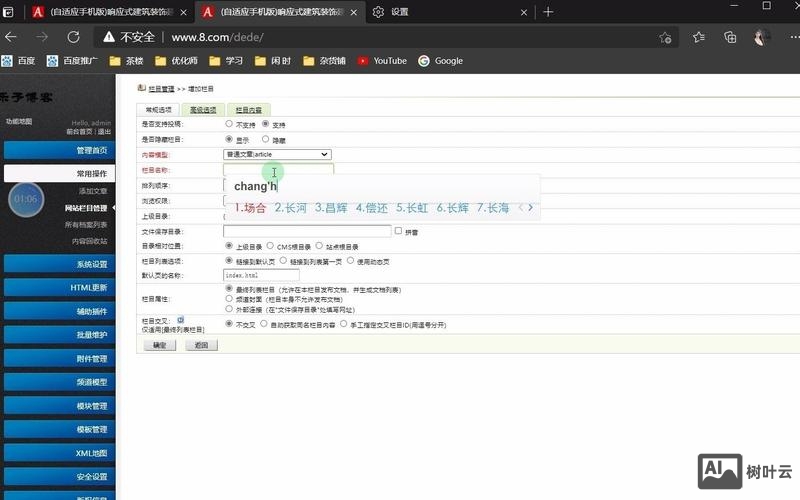Image resolution: width=800 pixels, height=500 pixels.
Task: Open the 闲时 bookmark folder
Action: tap(273, 61)
